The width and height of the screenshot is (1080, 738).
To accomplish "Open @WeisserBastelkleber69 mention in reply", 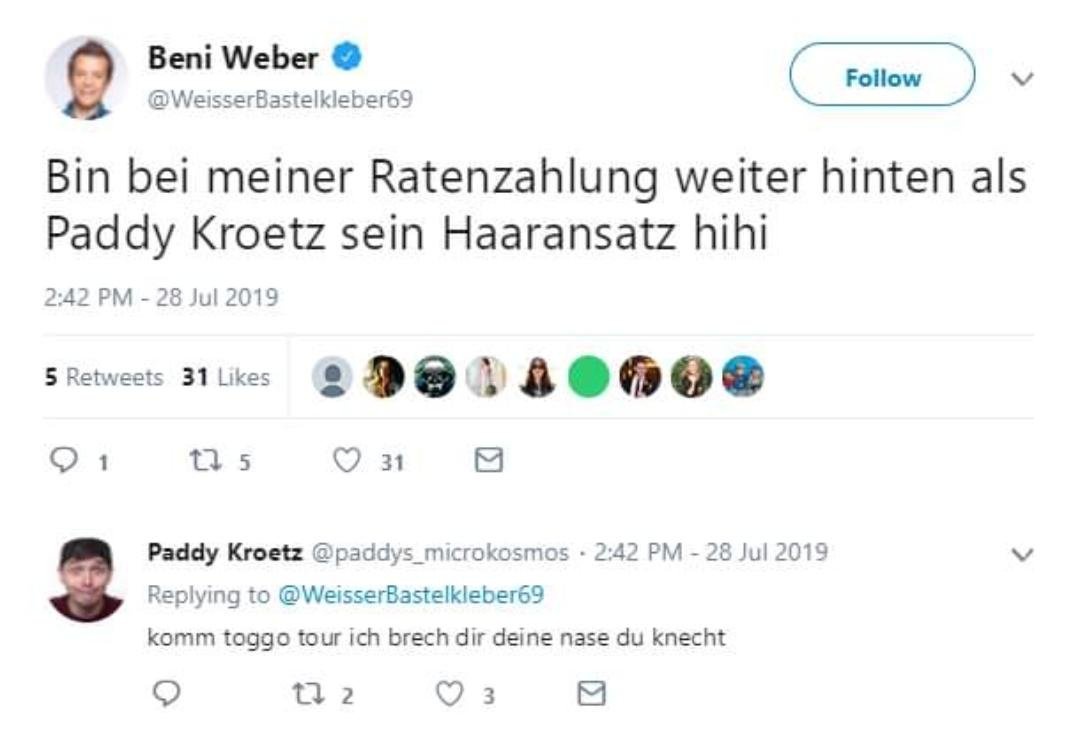I will [x=408, y=595].
